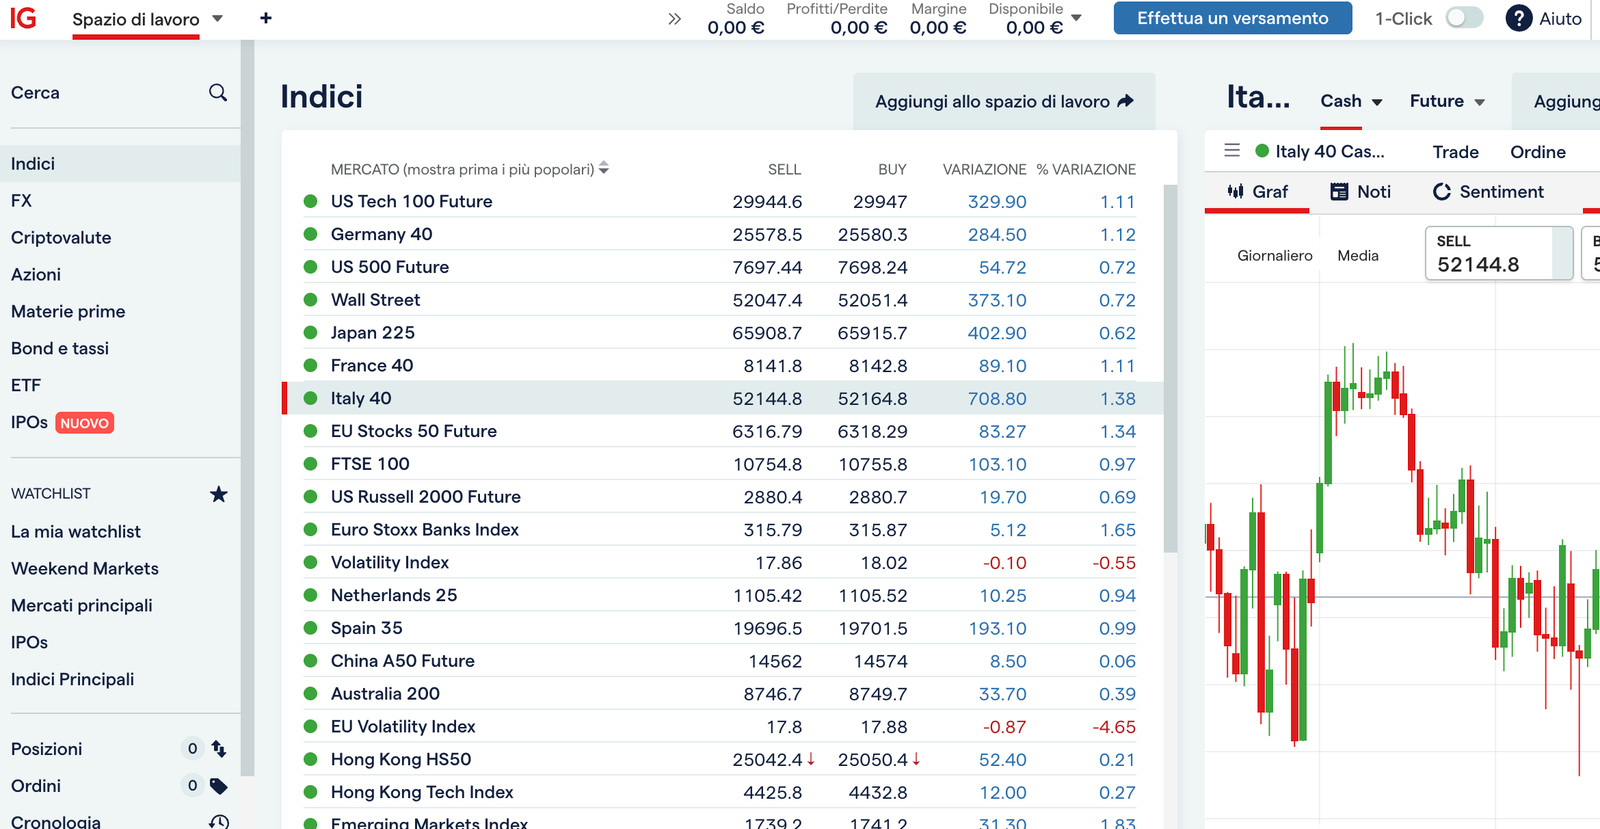
Task: Click the SELL 52144.8 price button
Action: [1498, 253]
